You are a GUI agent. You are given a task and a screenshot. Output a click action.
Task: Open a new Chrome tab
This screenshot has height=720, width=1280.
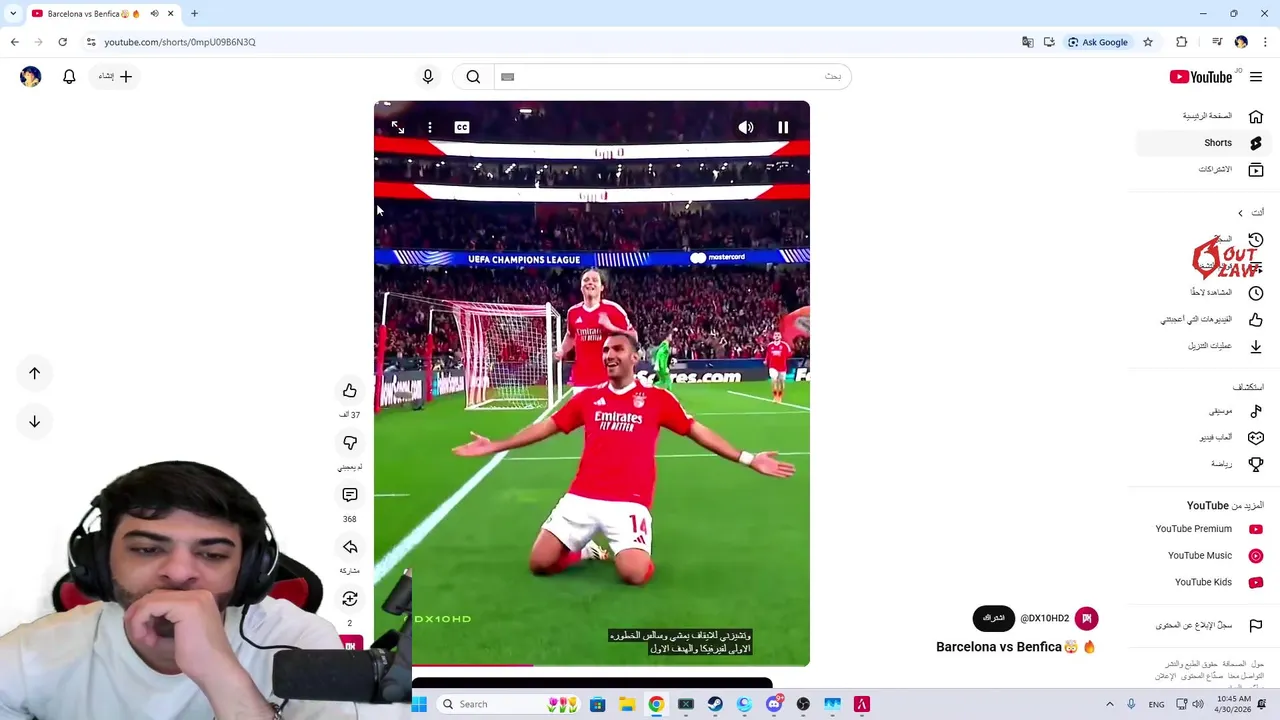click(194, 14)
